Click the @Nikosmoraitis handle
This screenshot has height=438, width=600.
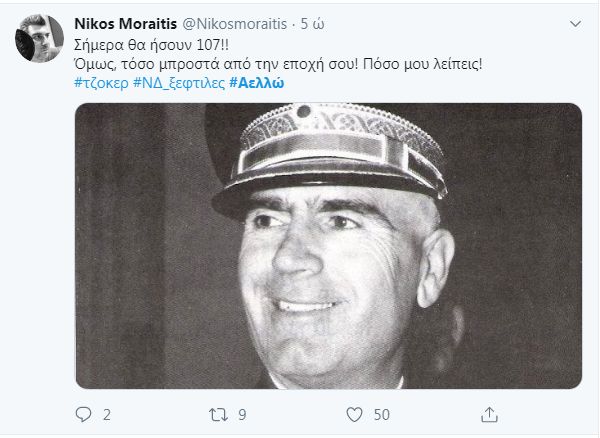235,24
